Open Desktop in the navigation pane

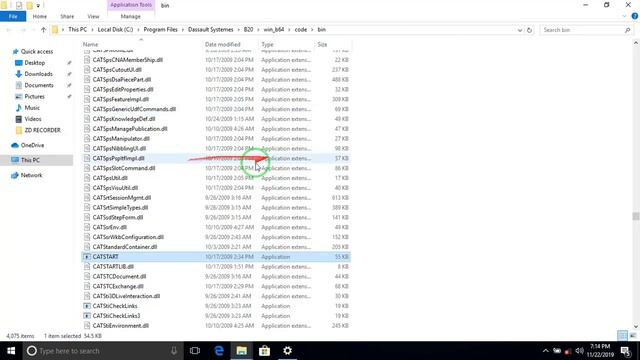34,63
